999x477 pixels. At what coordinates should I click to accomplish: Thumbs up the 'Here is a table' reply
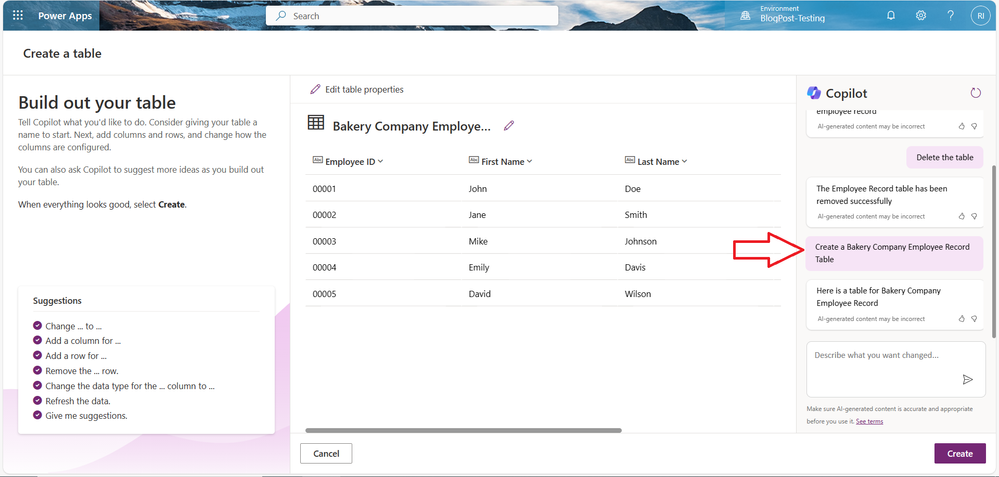pyautogui.click(x=962, y=318)
